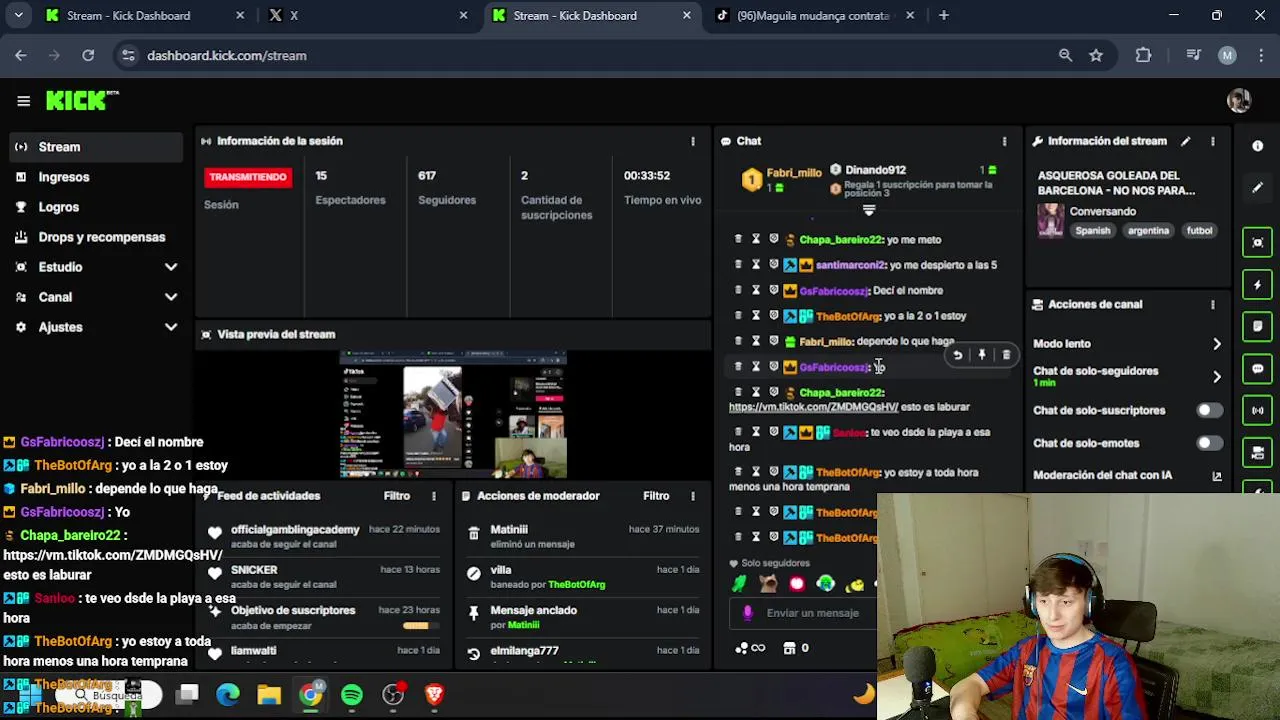
Task: Click Fabri_millo top gifter name
Action: pyautogui.click(x=794, y=173)
